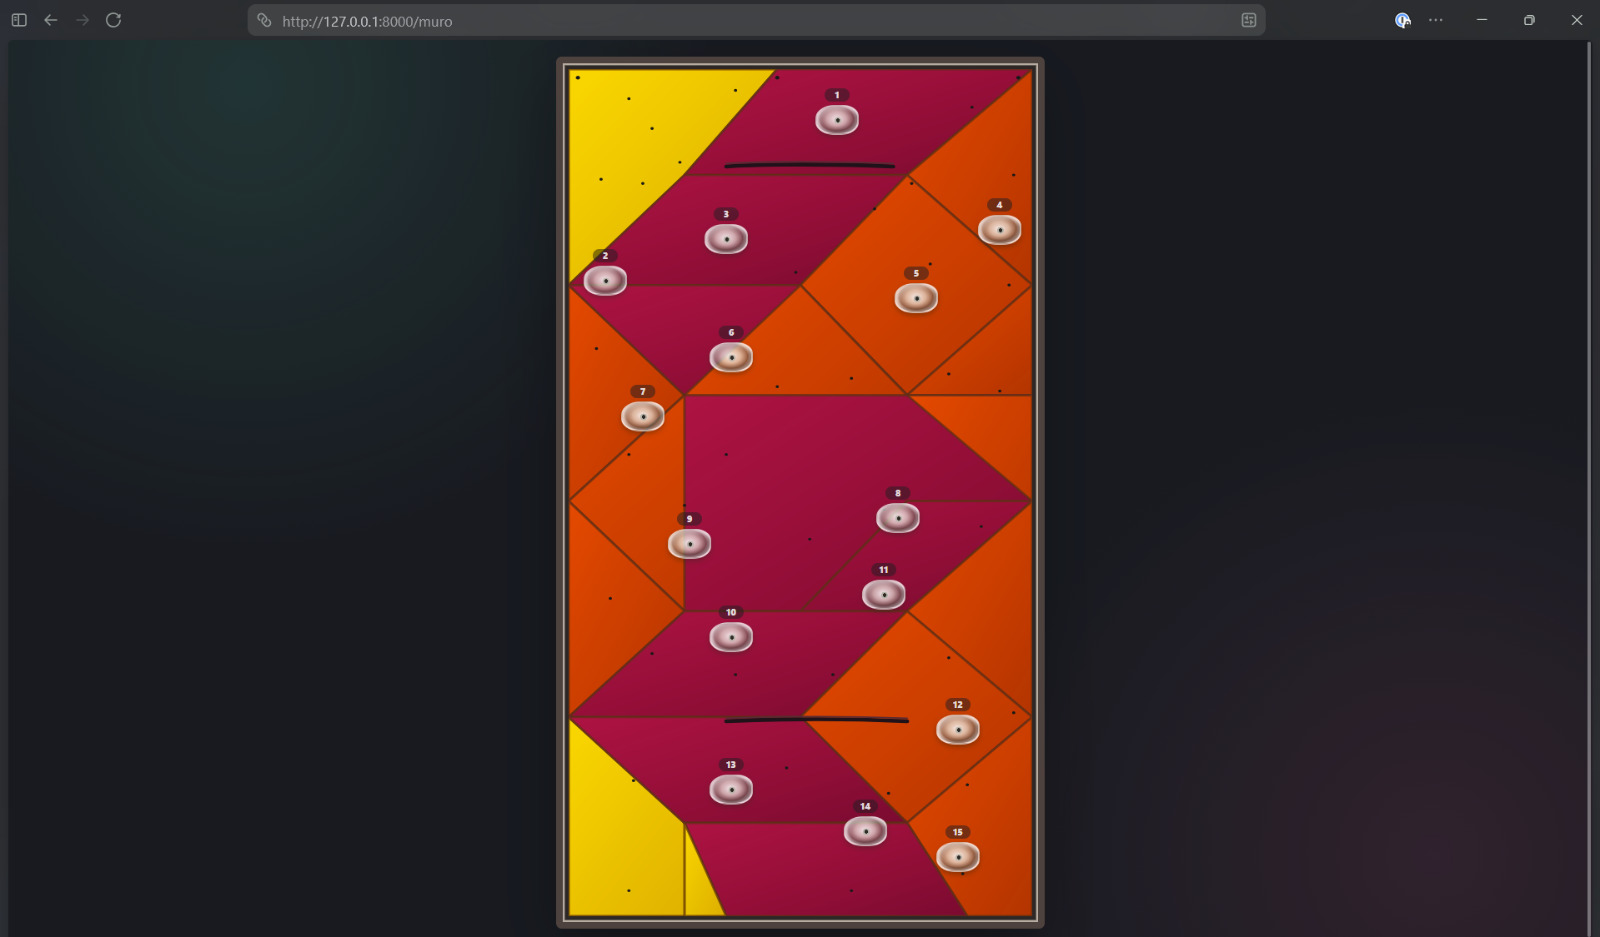This screenshot has width=1600, height=937.
Task: View site connection information icon
Action: 264,20
